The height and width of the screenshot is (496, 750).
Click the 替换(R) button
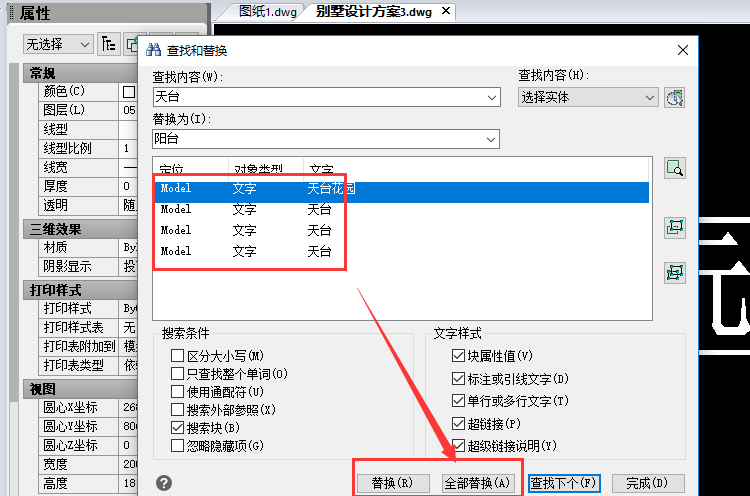click(x=392, y=483)
